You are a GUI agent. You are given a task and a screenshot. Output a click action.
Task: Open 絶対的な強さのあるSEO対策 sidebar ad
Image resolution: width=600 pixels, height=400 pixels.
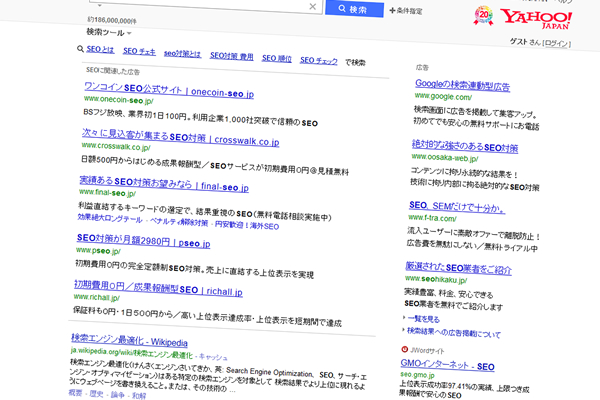pyautogui.click(x=465, y=145)
